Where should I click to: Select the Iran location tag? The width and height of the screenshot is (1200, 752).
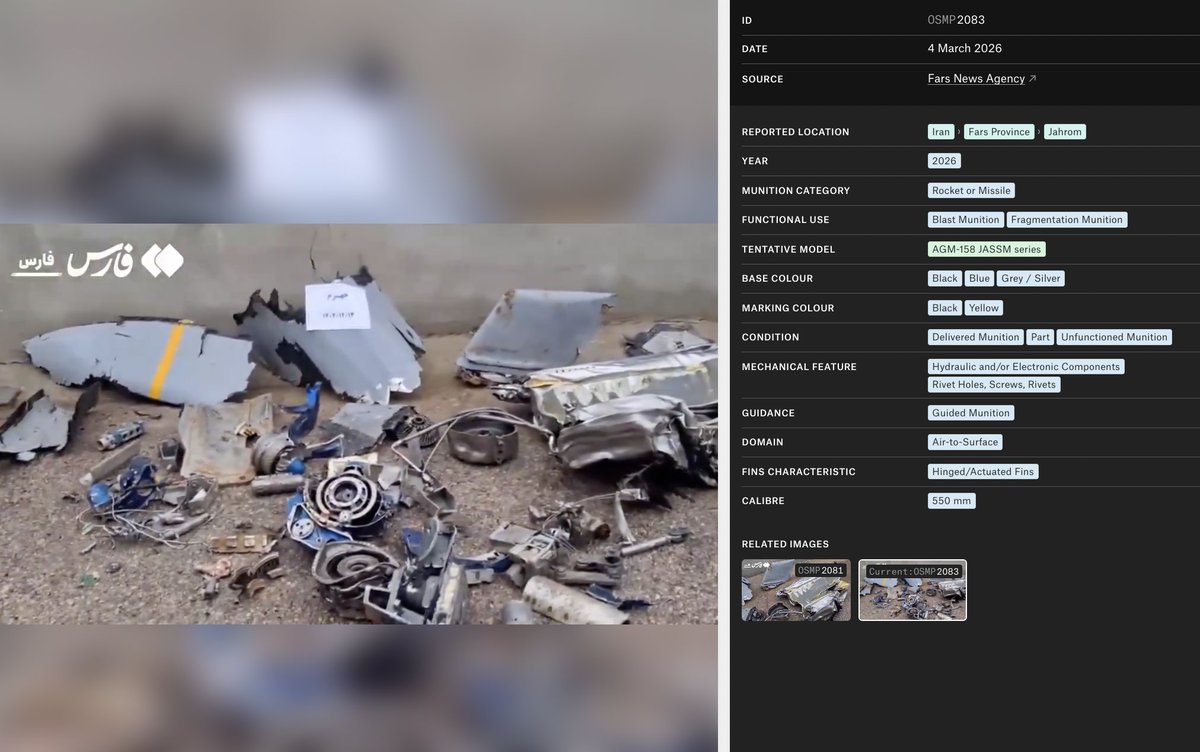coord(939,131)
